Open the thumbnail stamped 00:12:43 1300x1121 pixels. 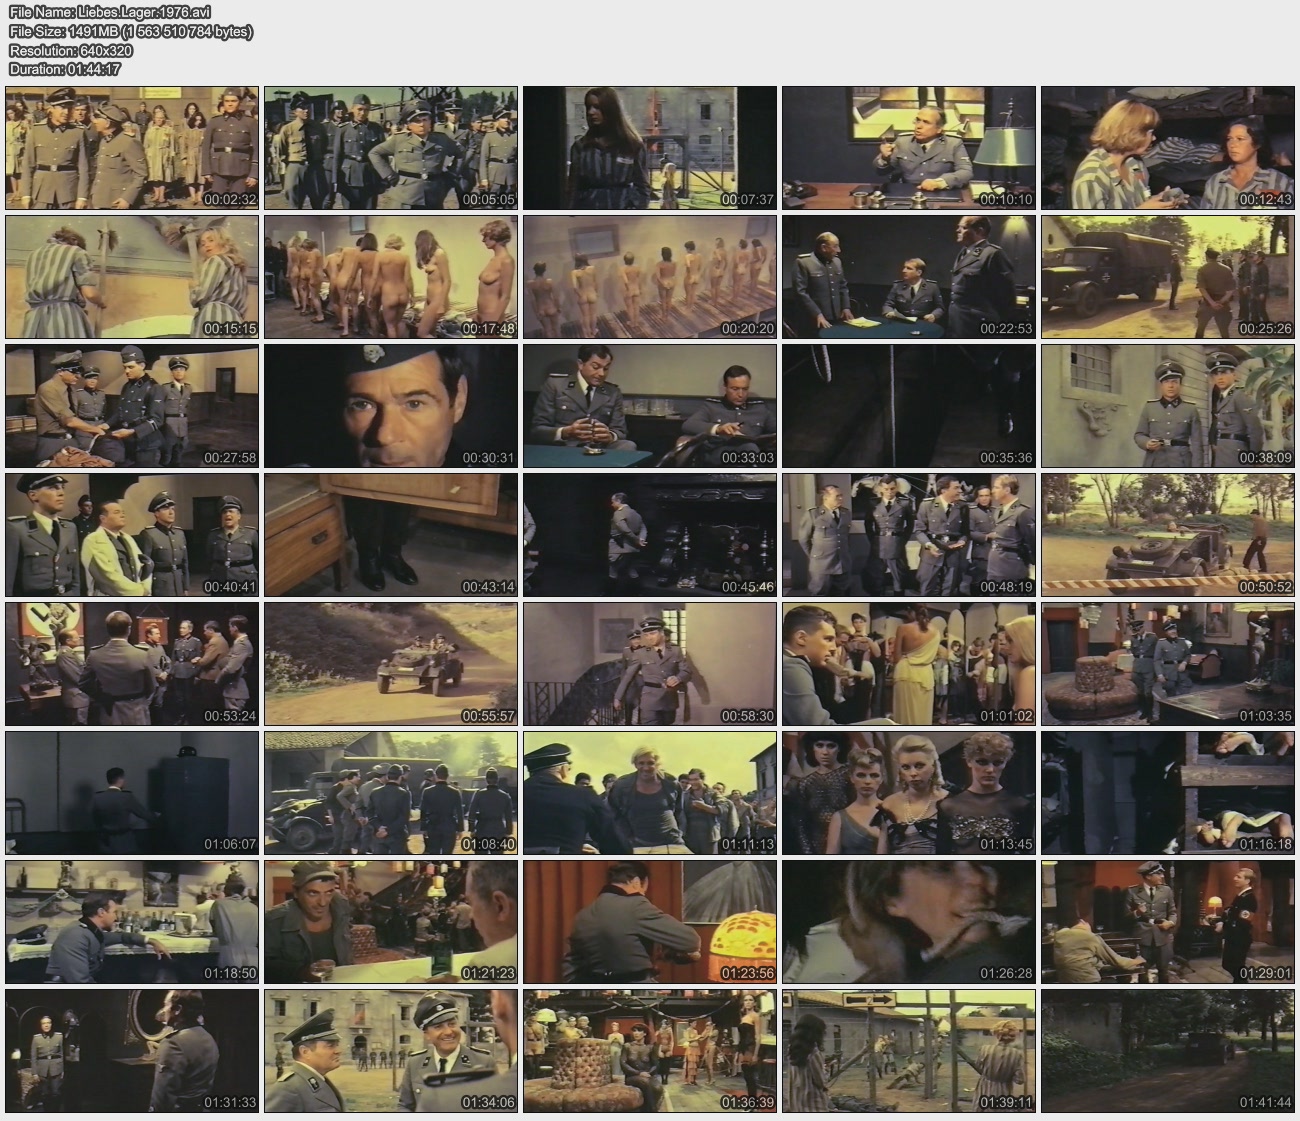[1168, 148]
